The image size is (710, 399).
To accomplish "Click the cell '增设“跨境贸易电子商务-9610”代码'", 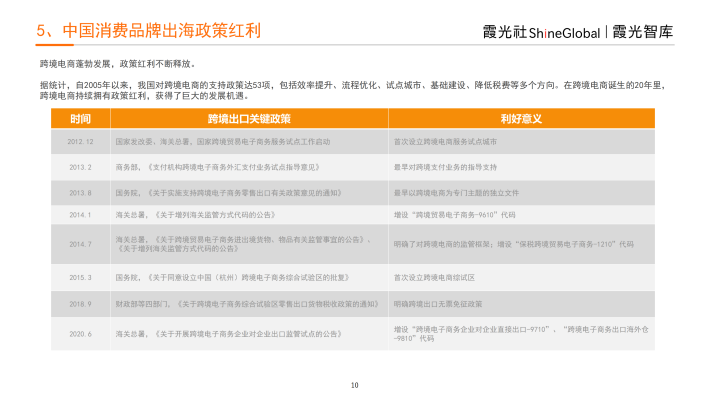I will click(521, 215).
